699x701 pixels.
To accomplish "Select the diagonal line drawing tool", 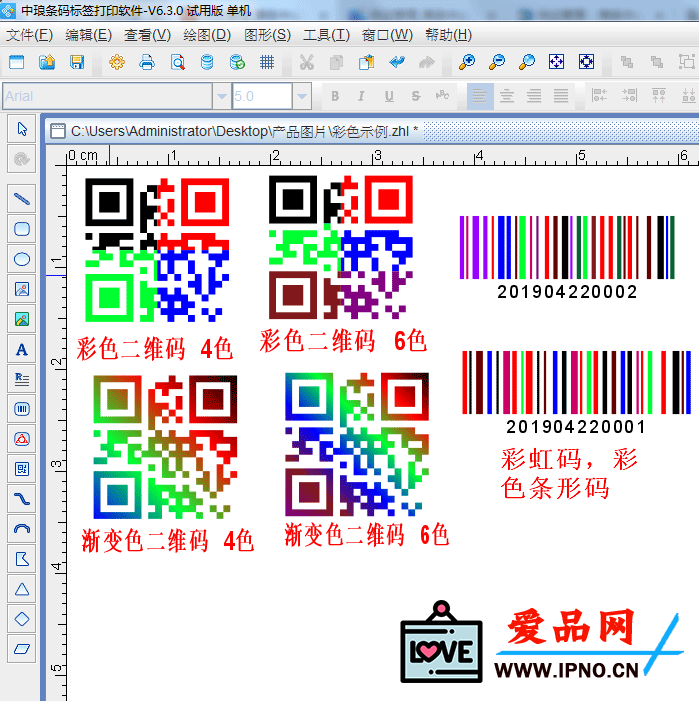I will 21,198.
